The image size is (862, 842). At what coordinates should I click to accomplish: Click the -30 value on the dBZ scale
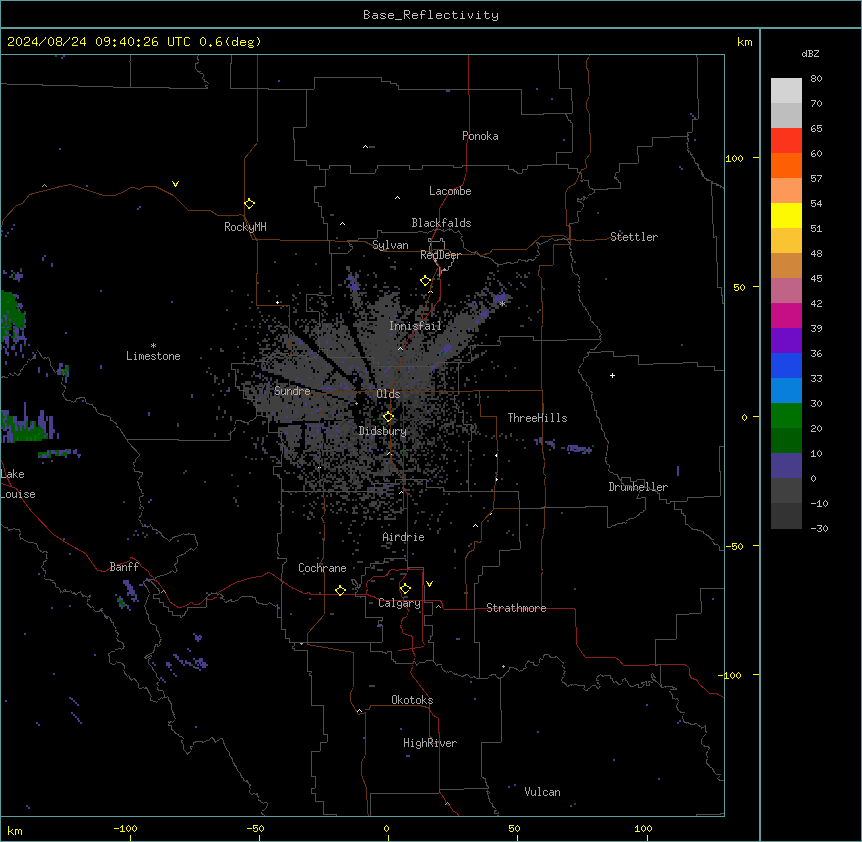click(x=819, y=528)
